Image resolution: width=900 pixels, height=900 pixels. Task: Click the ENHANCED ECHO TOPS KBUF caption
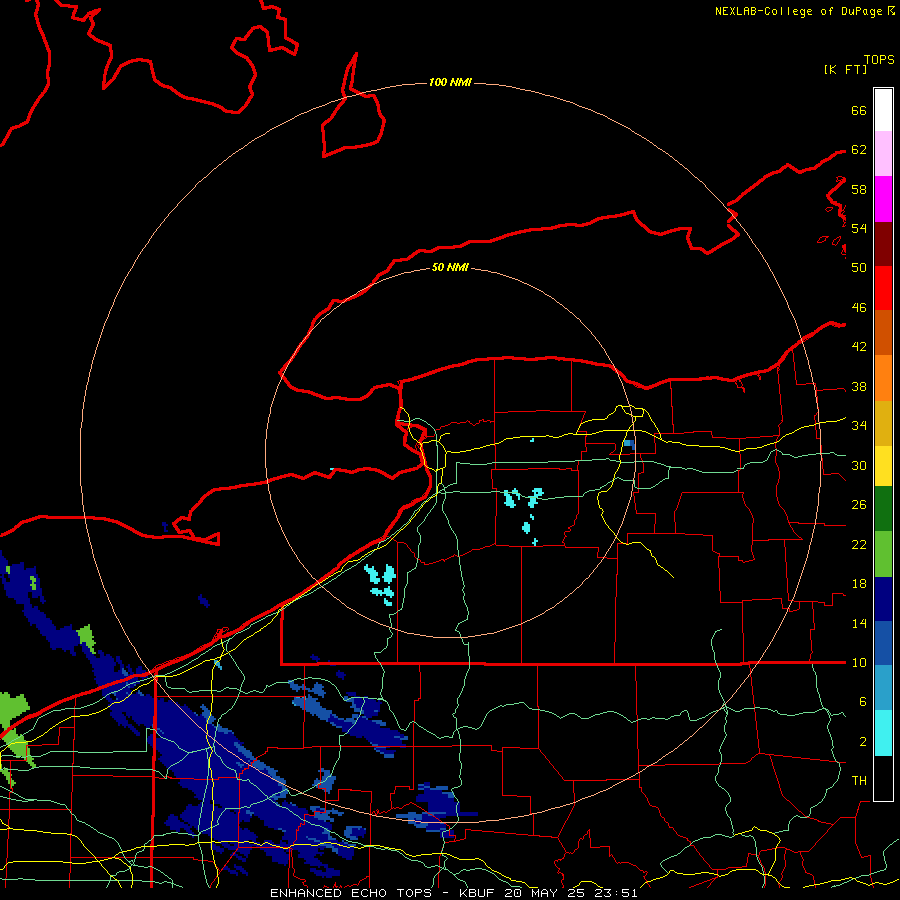coord(454,893)
